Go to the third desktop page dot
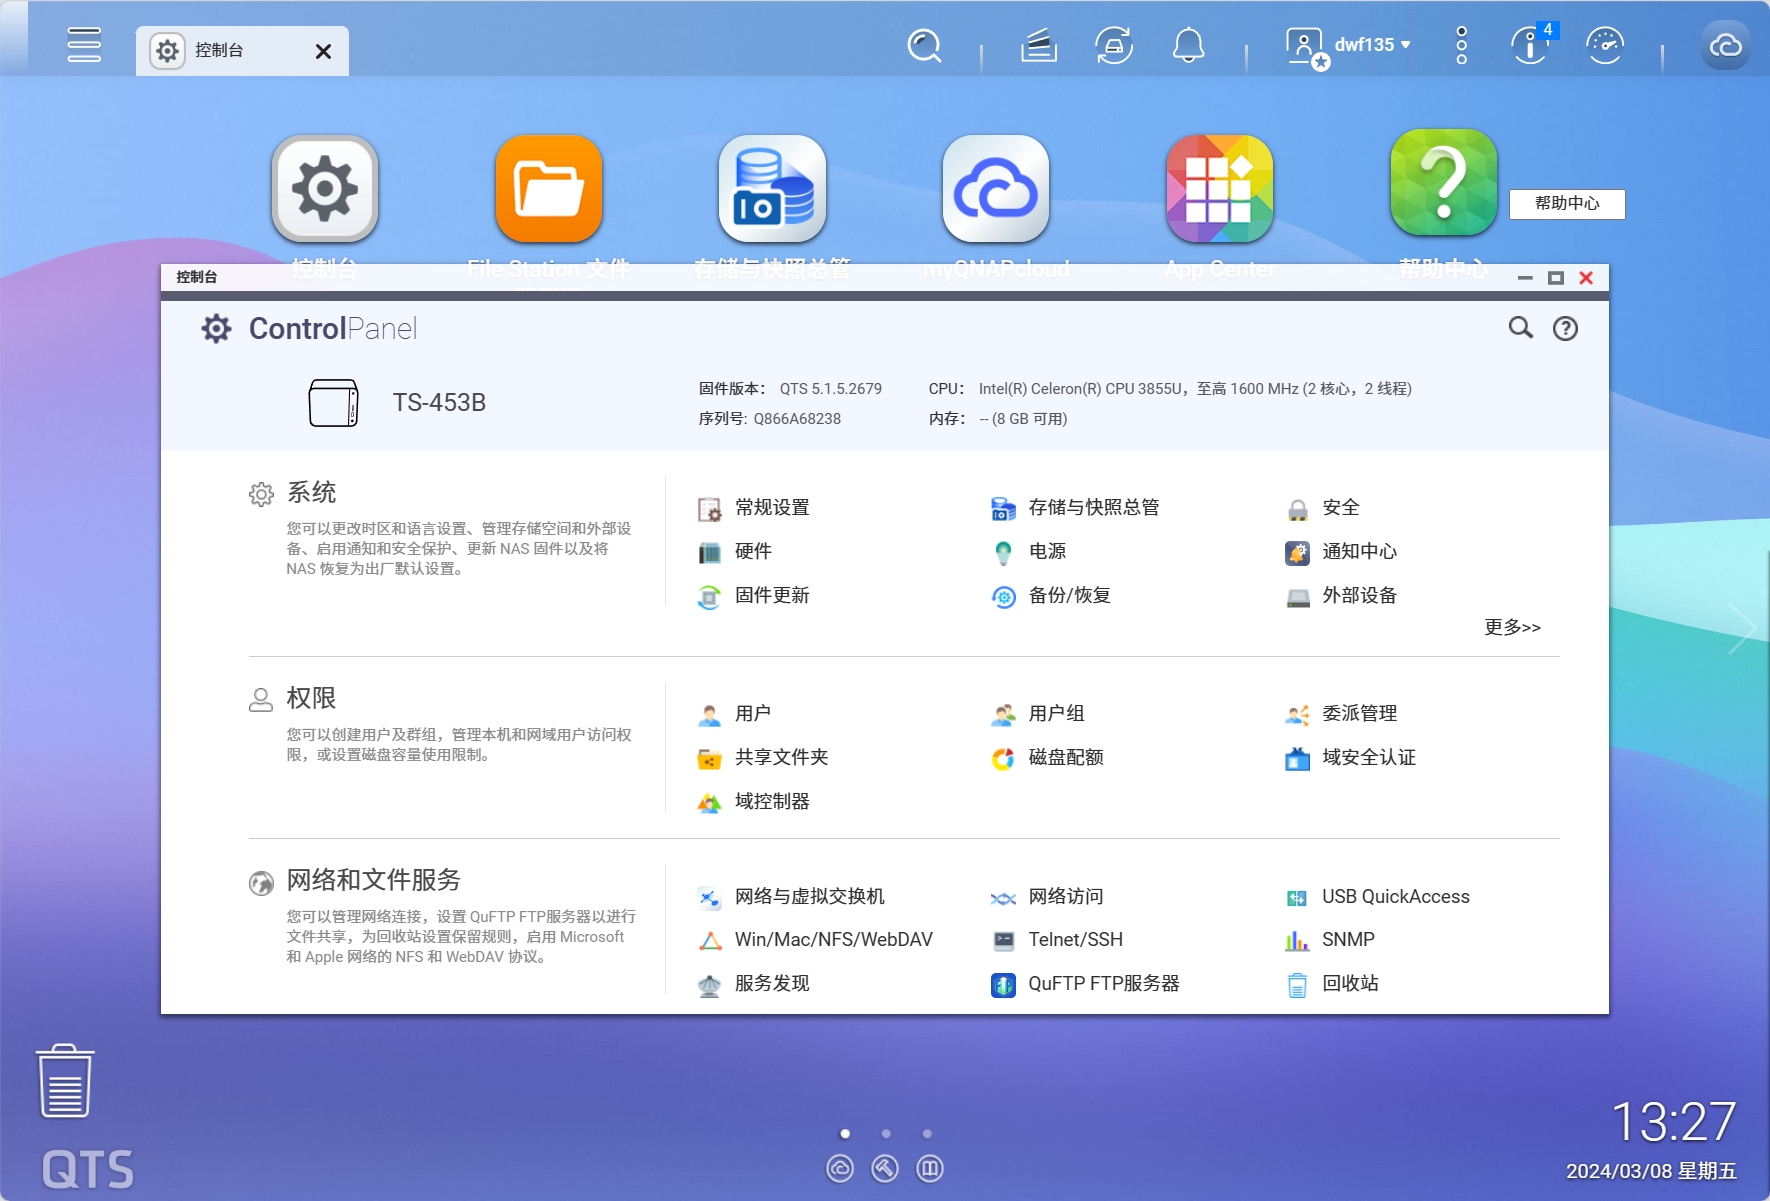The image size is (1770, 1201). tap(927, 1133)
